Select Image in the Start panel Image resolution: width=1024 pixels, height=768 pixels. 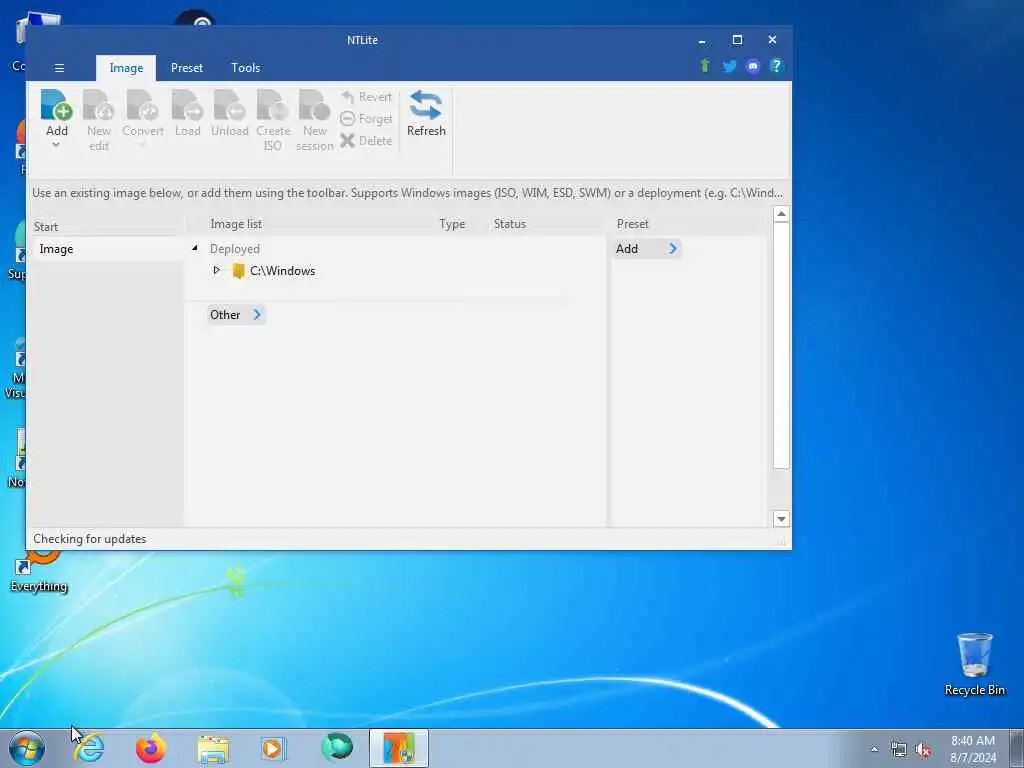108,249
